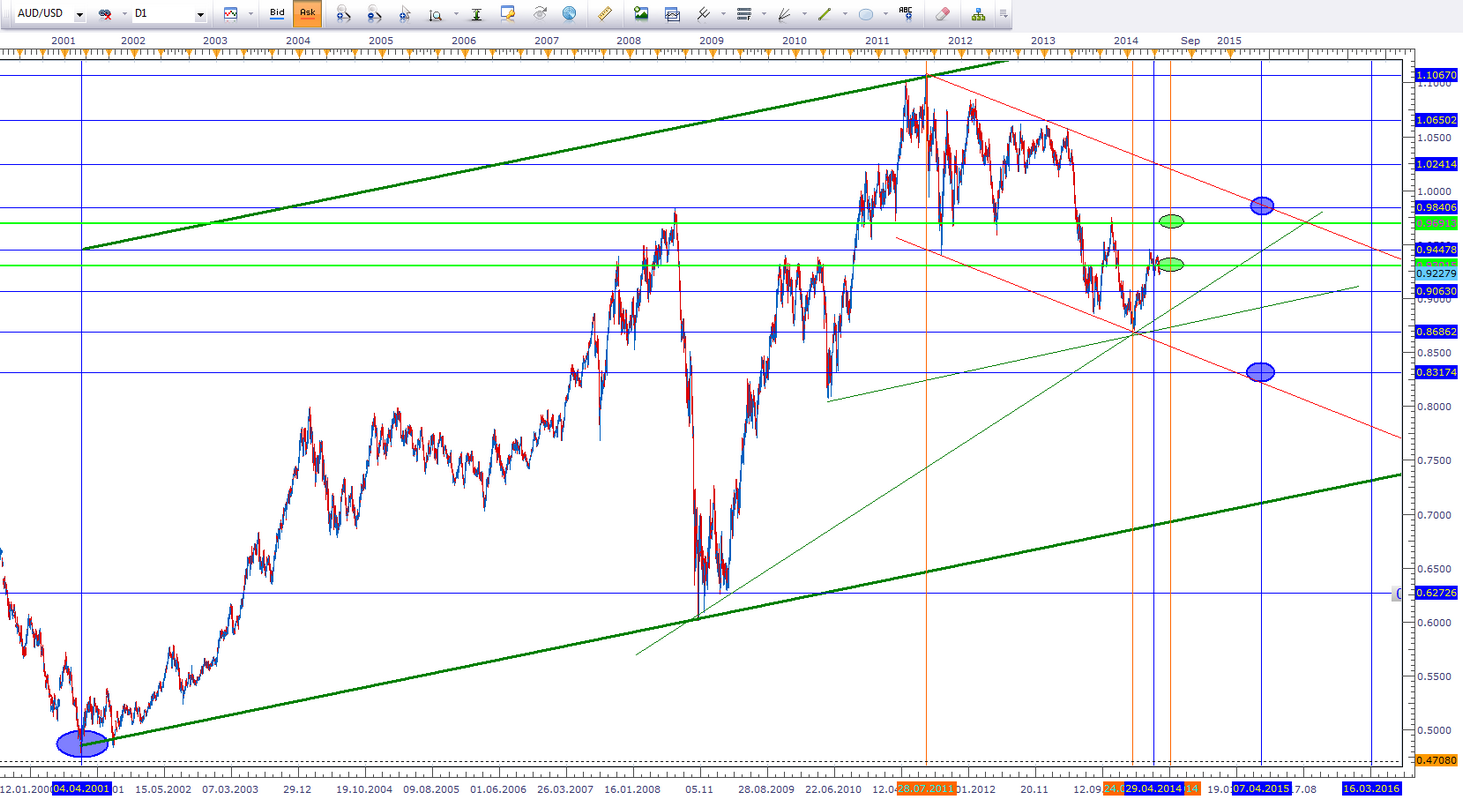Screen dimensions: 1463x800
Task: Click the eye visibility icon in toolbar
Action: click(540, 15)
